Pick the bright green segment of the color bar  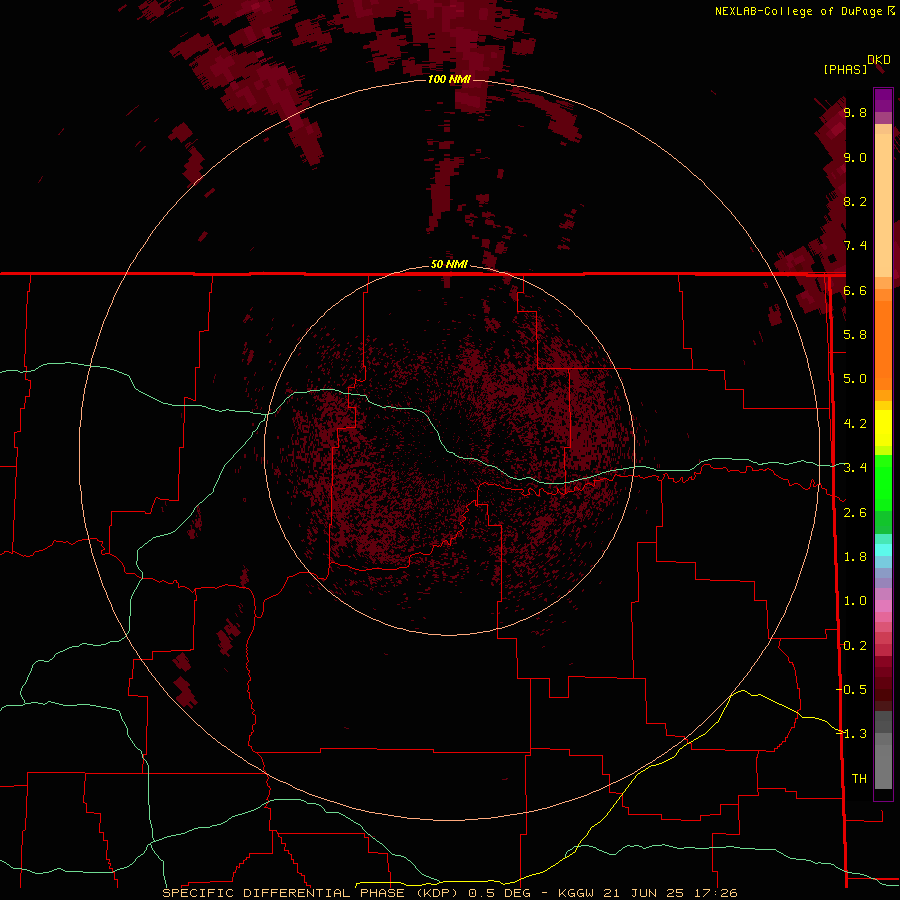coord(883,482)
